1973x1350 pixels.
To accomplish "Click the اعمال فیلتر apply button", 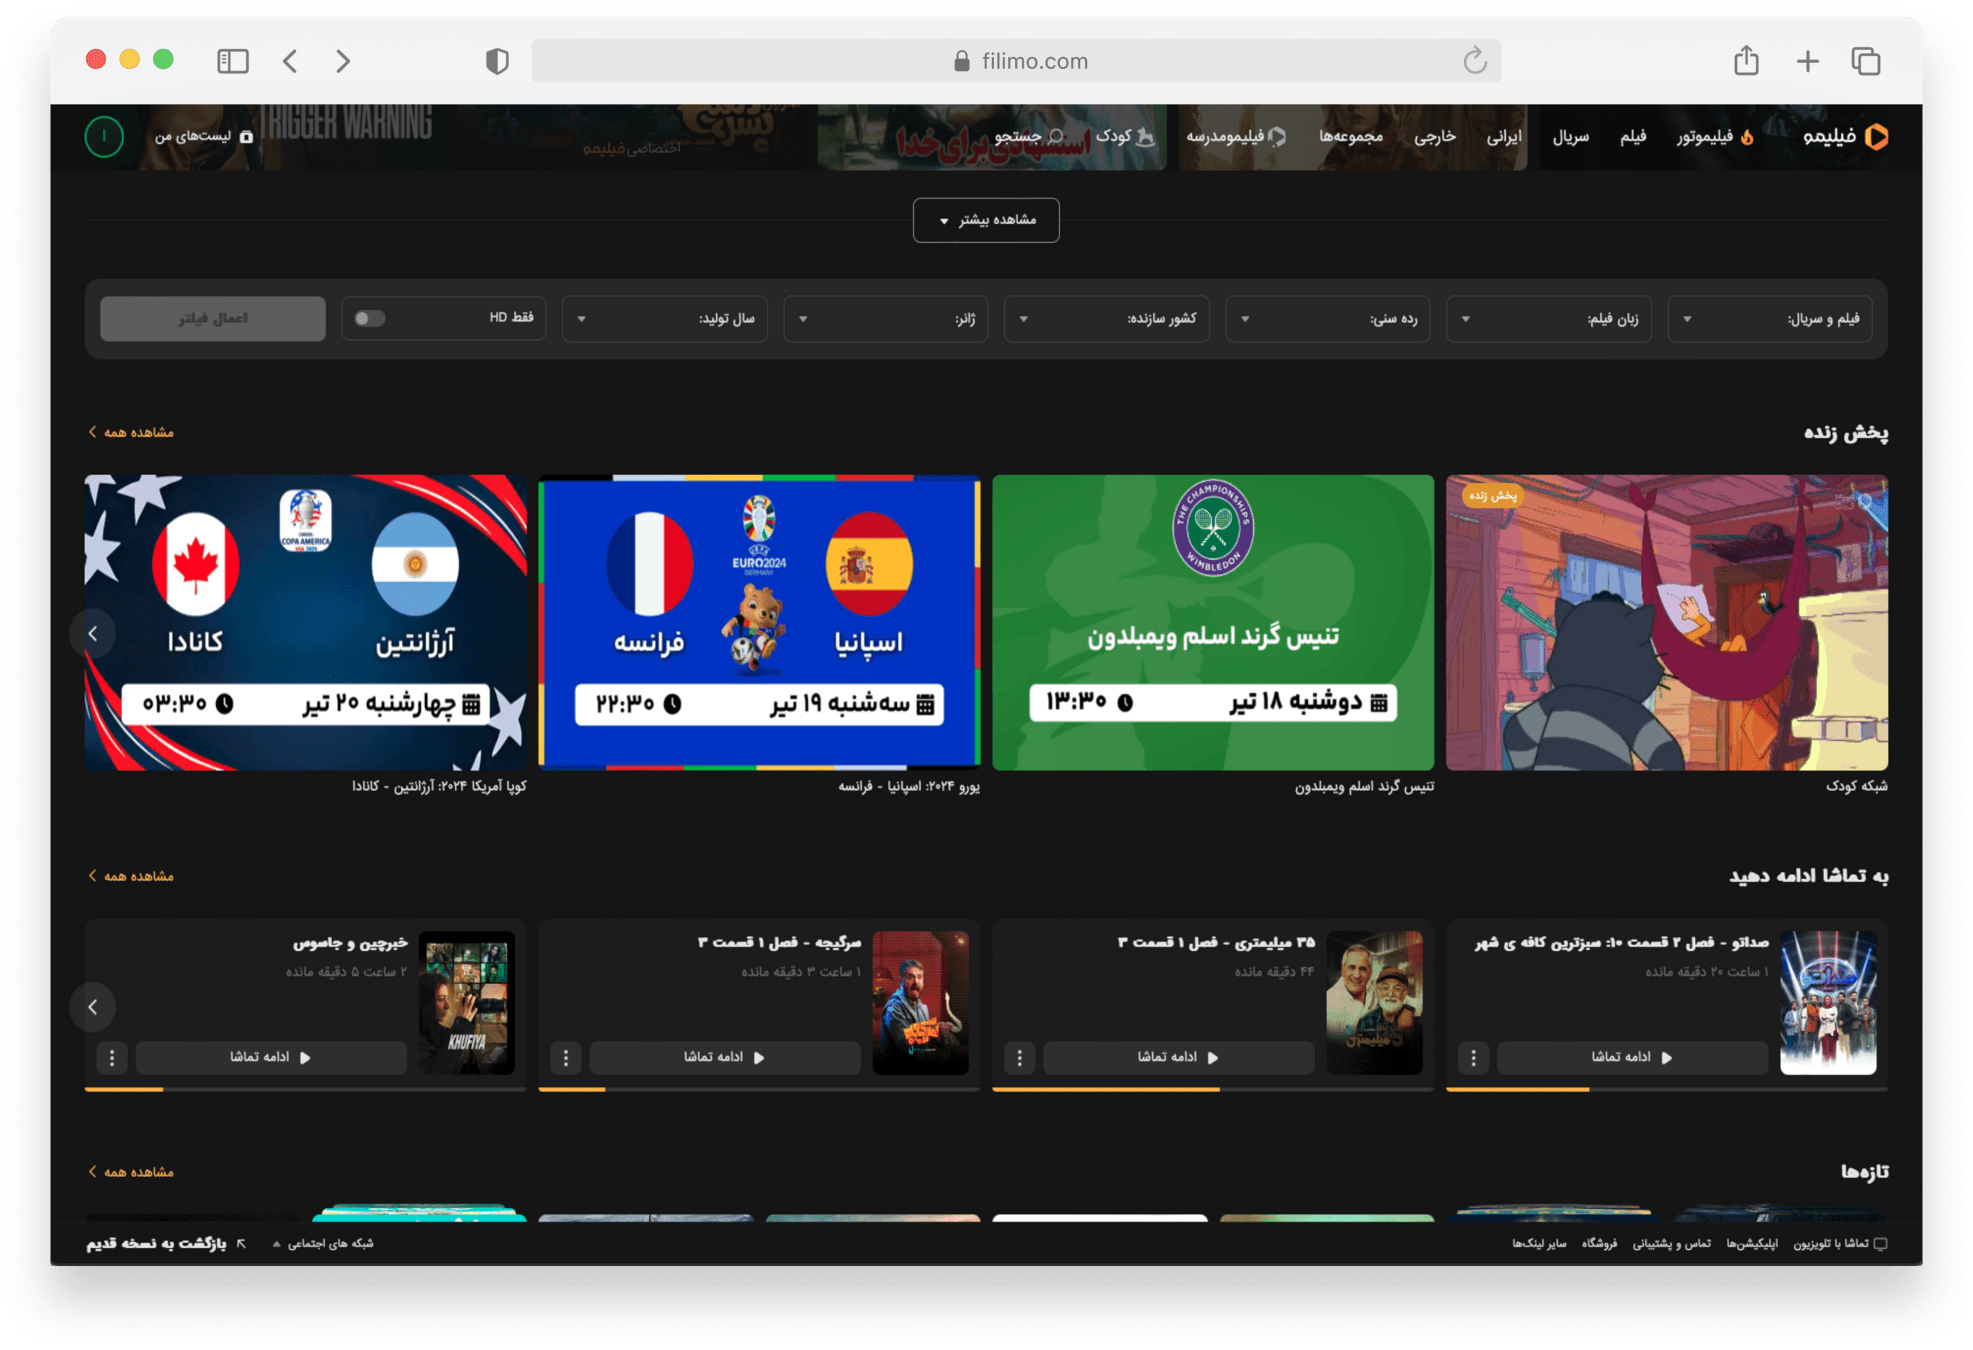I will (212, 318).
